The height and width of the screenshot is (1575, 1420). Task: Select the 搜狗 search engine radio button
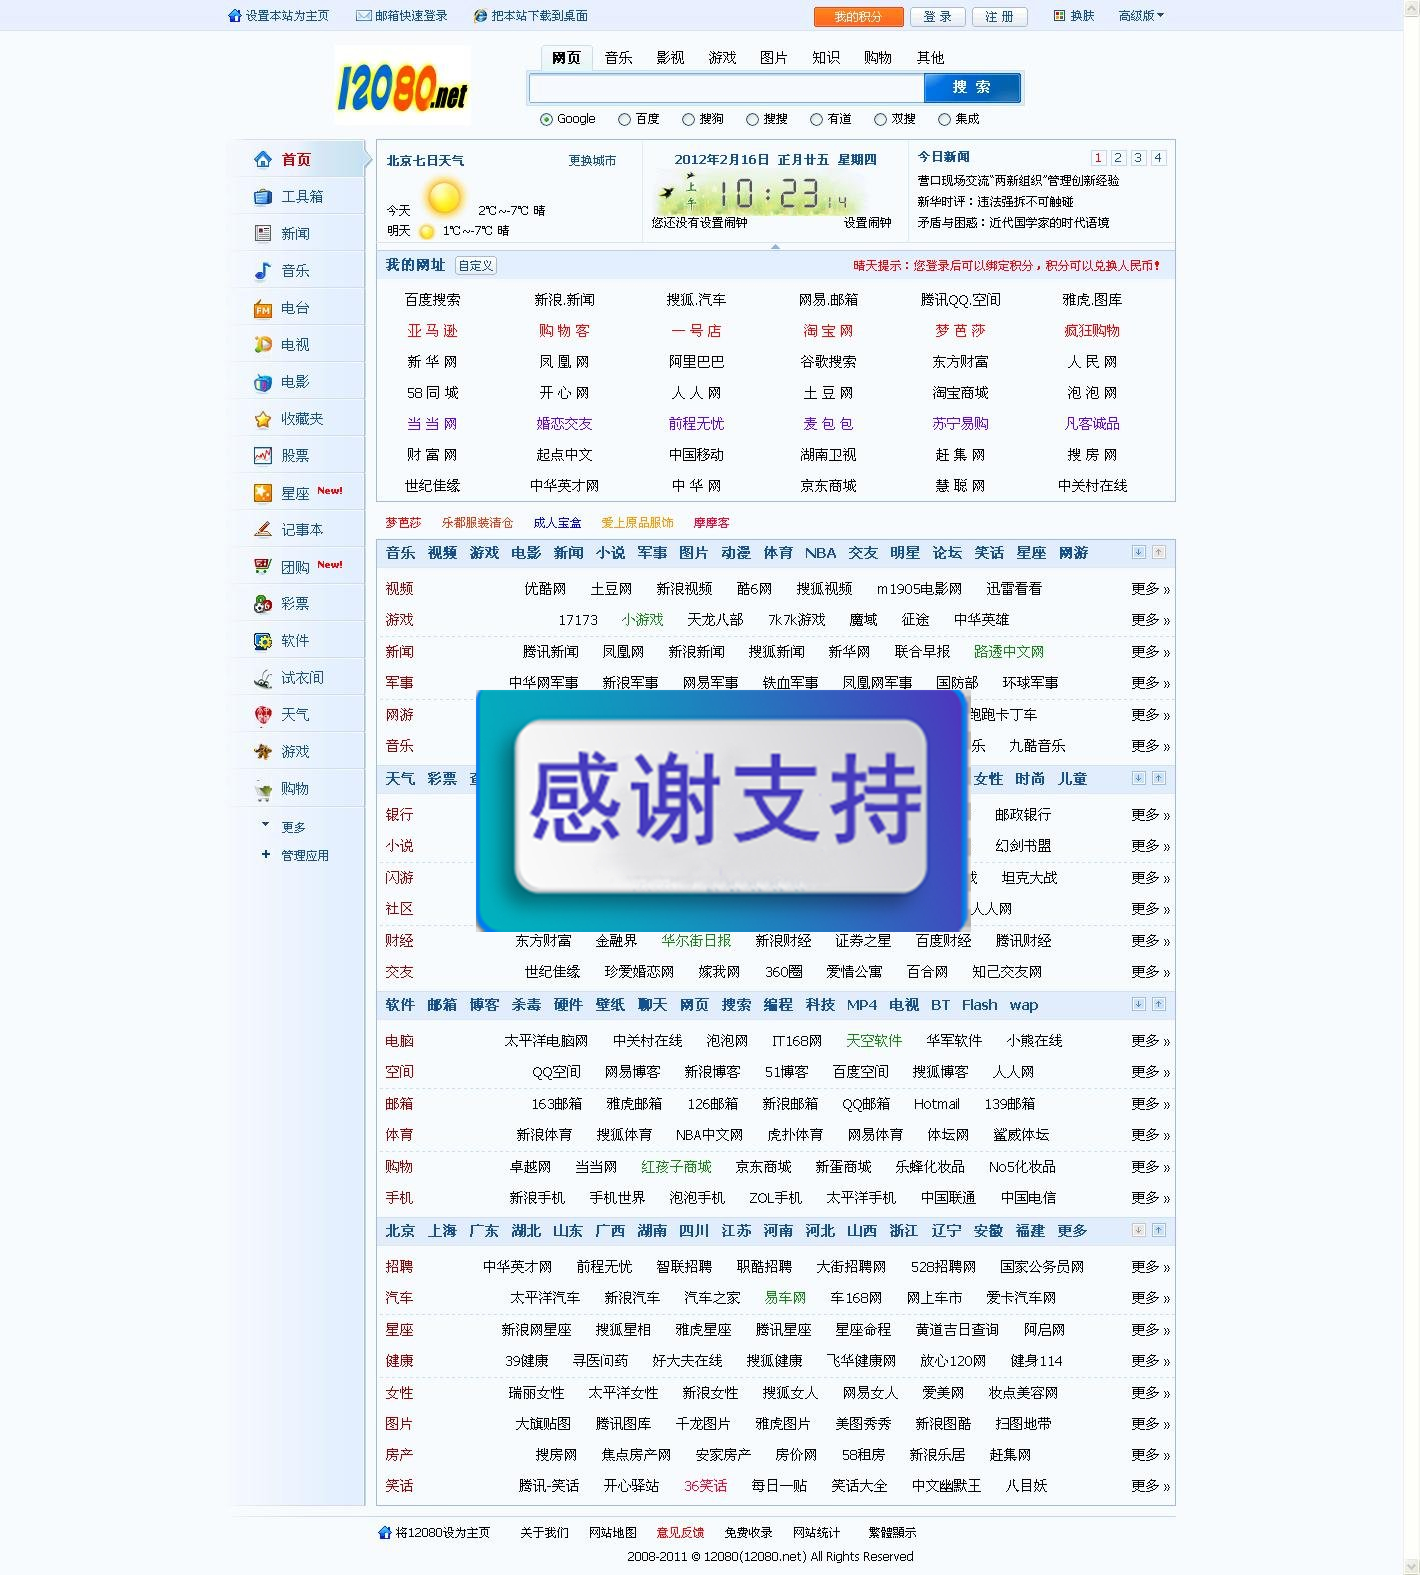[x=688, y=119]
